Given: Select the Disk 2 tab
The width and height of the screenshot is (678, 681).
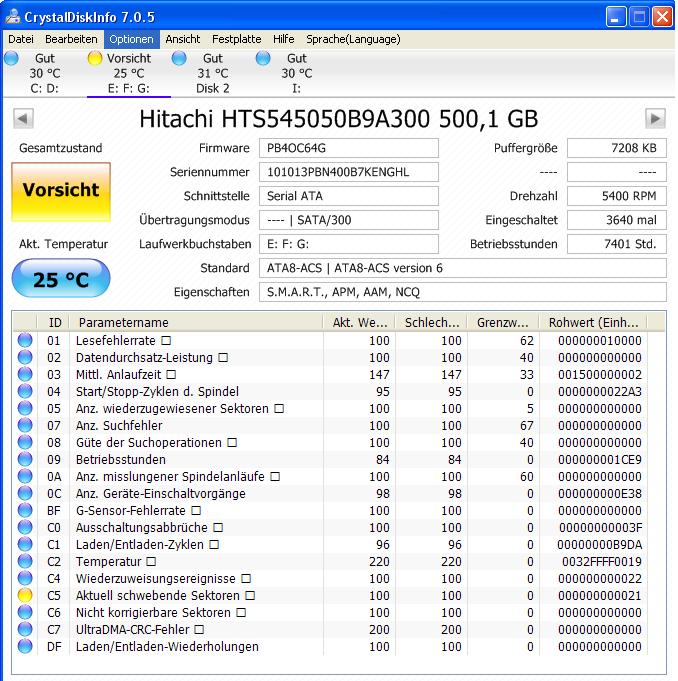Looking at the screenshot, I should (212, 73).
